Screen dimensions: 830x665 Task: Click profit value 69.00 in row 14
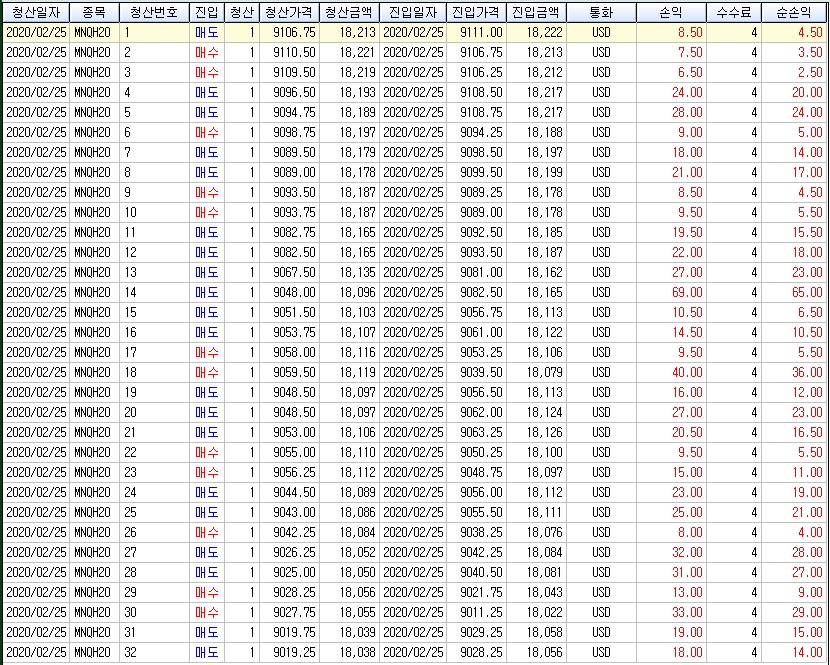pos(687,292)
